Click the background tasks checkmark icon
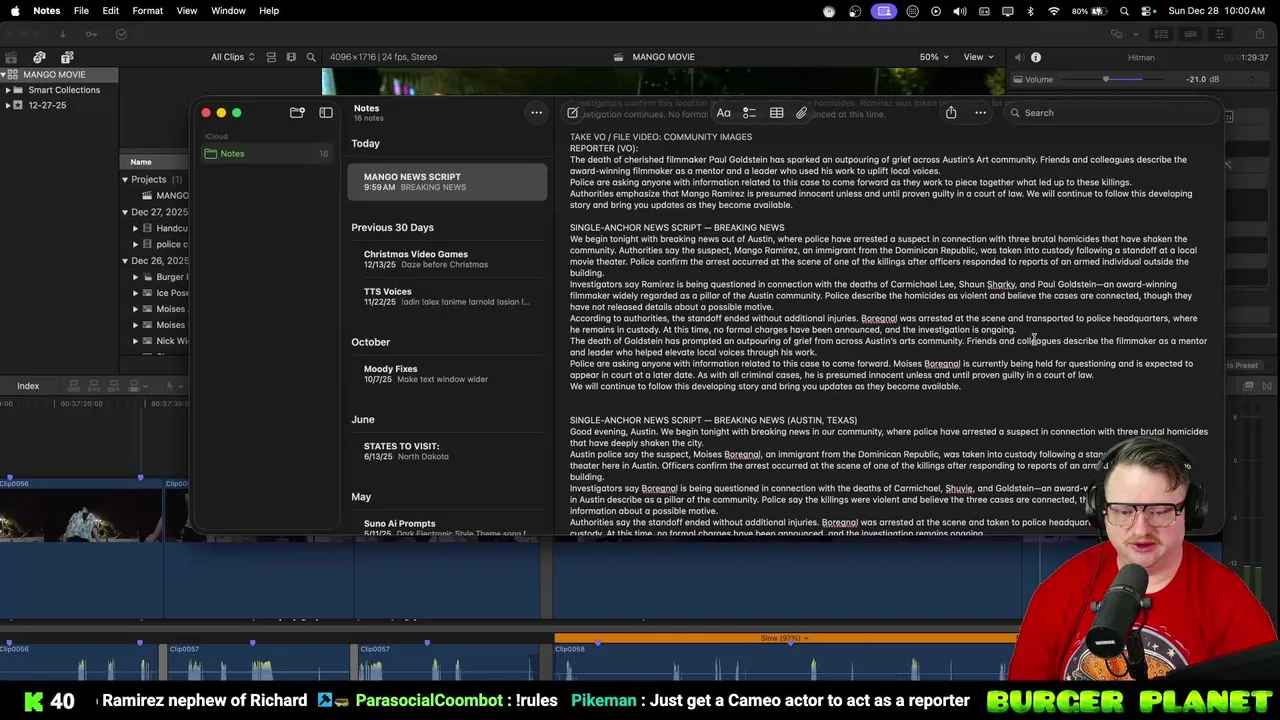 click(x=121, y=34)
